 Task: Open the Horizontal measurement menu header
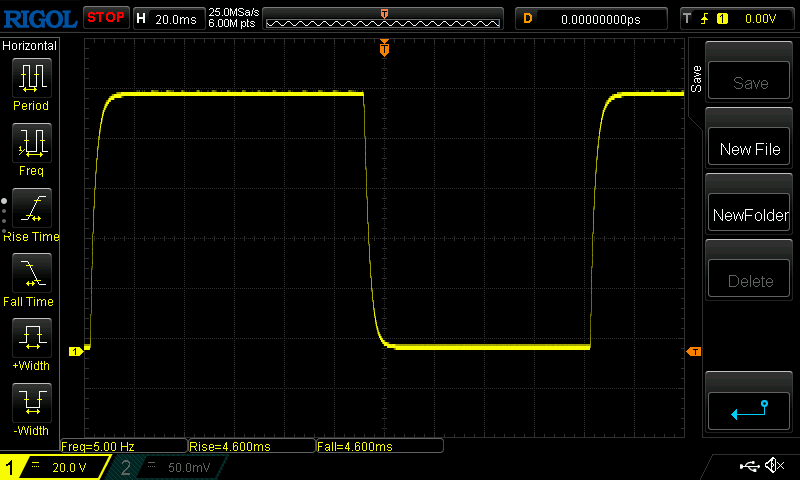[31, 46]
